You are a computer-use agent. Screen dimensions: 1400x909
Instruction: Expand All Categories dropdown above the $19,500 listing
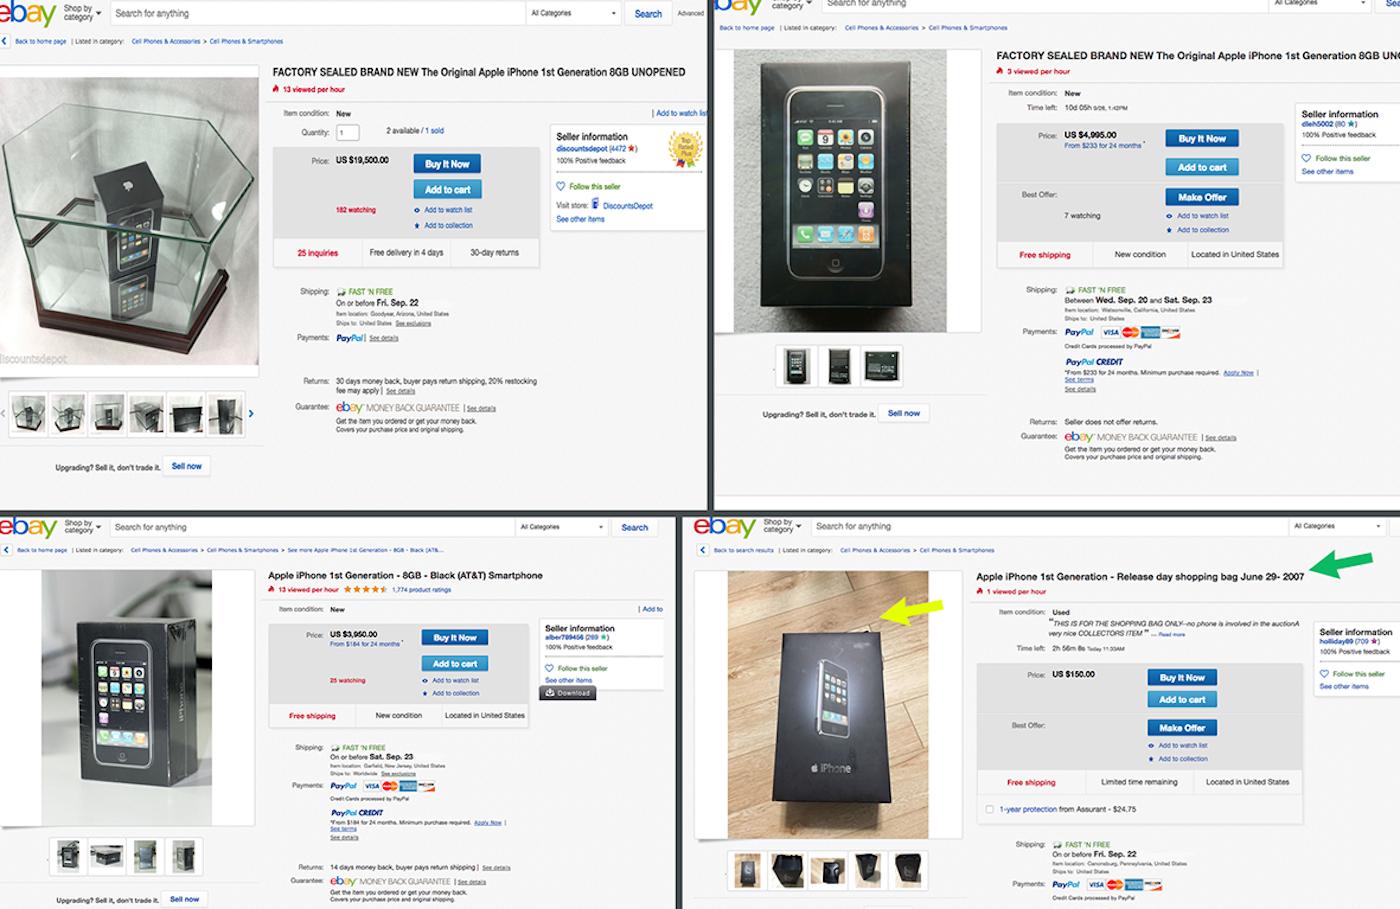point(574,14)
